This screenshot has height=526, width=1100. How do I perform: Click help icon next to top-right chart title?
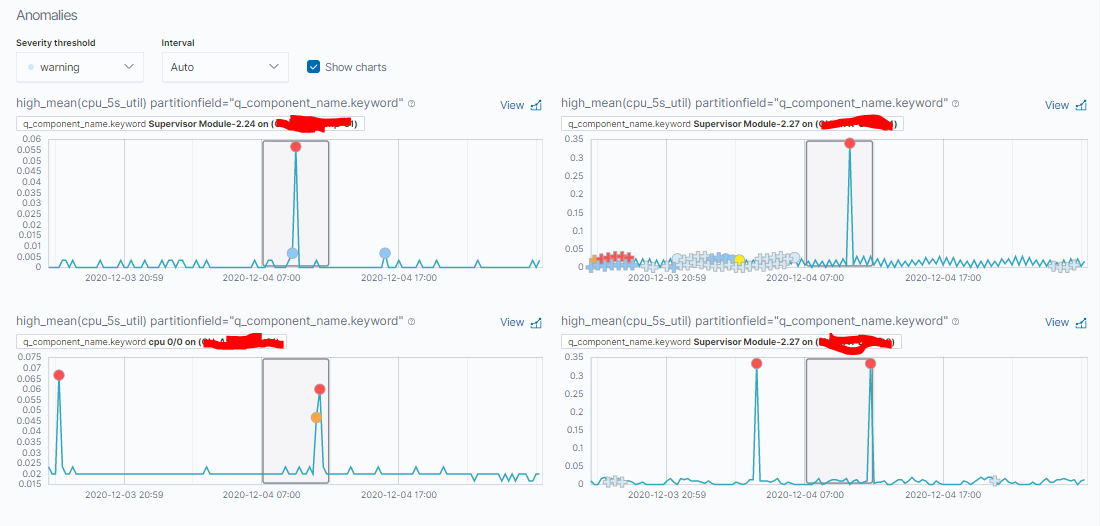(x=955, y=104)
